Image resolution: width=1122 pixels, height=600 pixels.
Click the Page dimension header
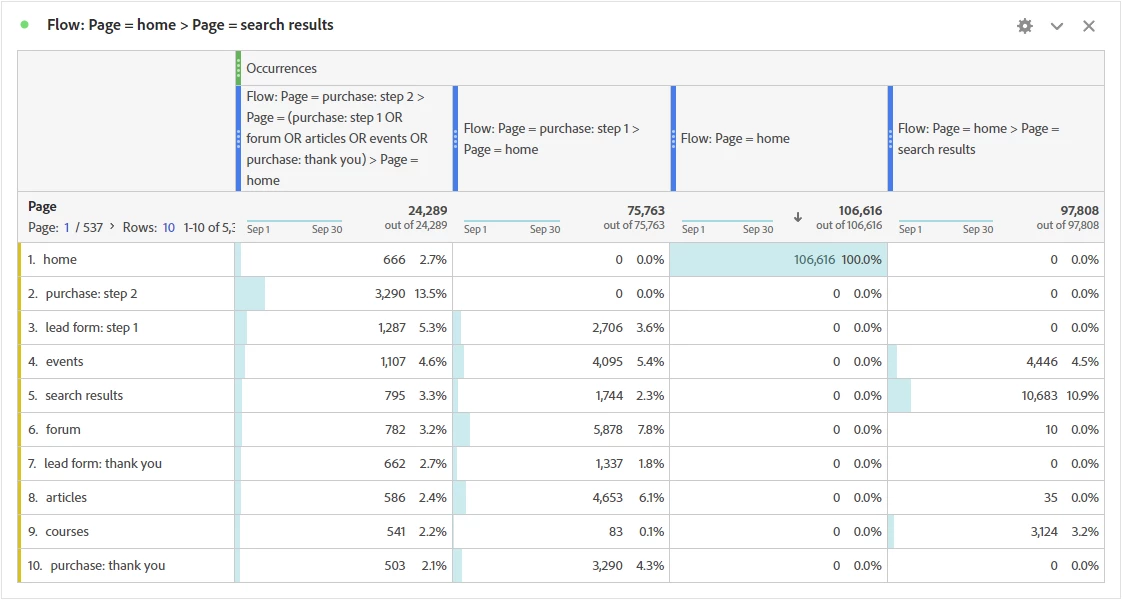tap(42, 206)
